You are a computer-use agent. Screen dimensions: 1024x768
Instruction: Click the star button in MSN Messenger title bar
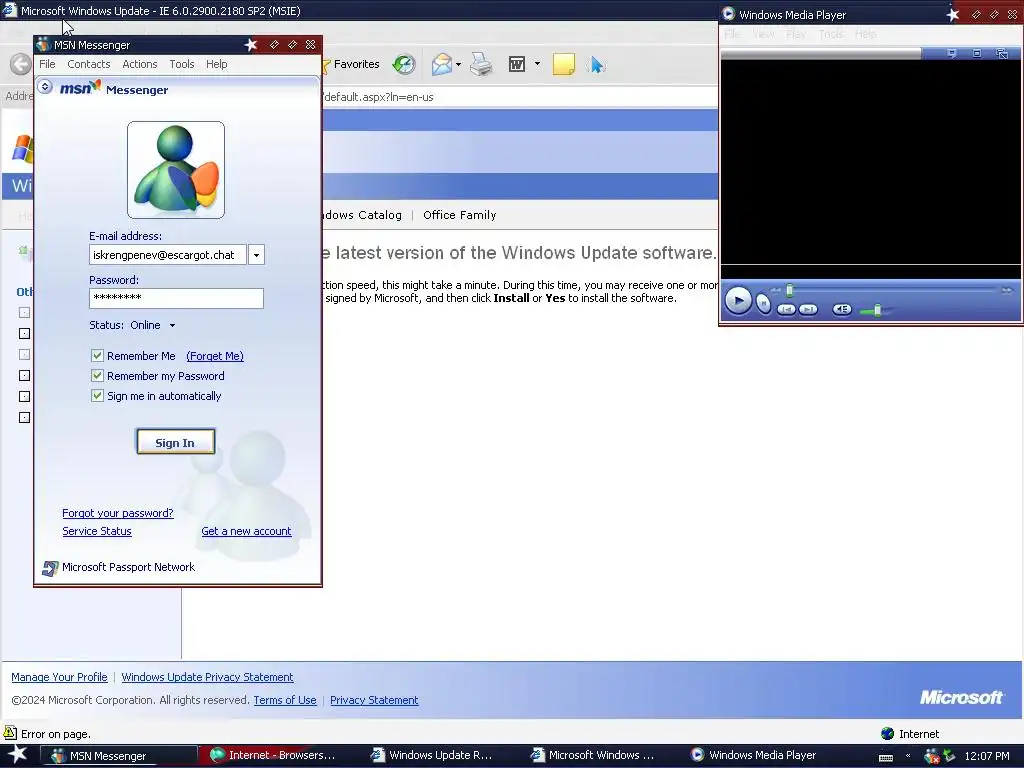coord(251,44)
